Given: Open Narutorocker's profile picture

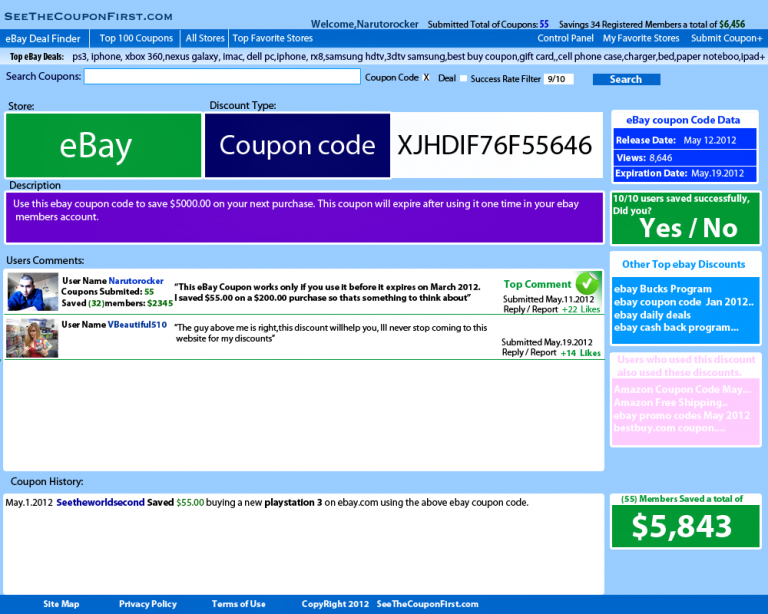Looking at the screenshot, I should click(32, 292).
